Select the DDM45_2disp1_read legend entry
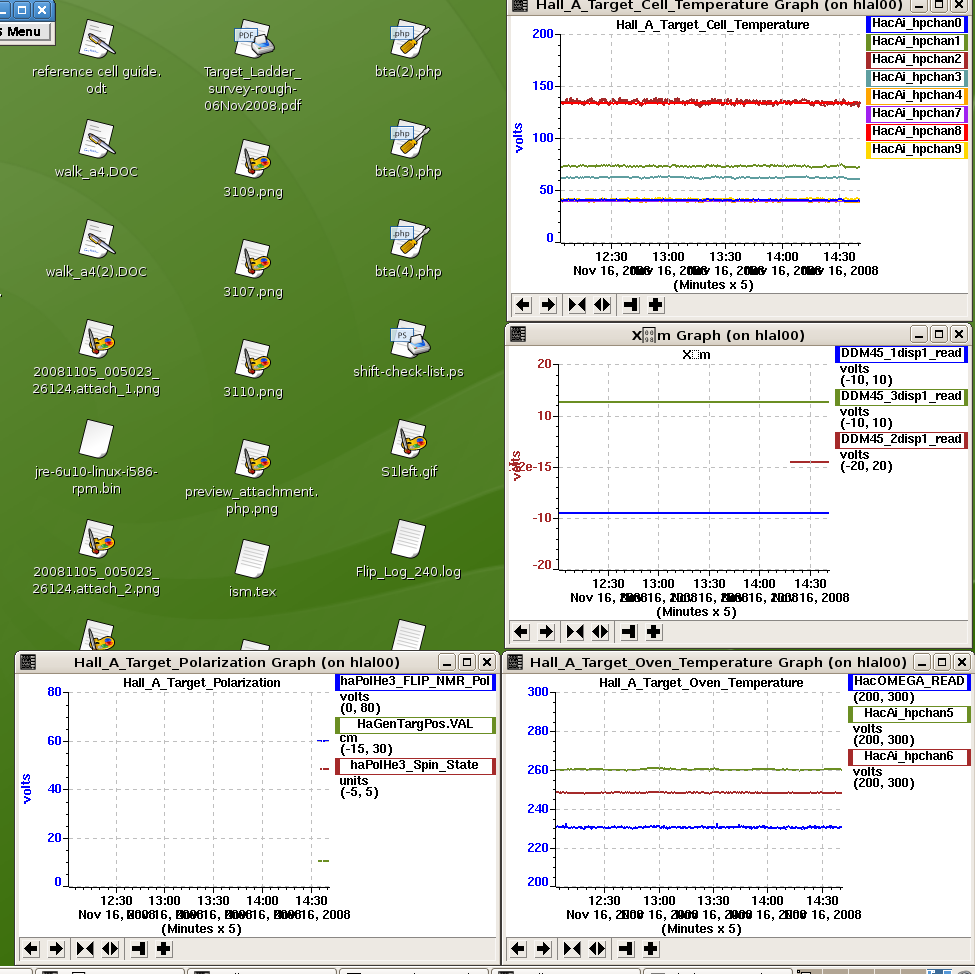The width and height of the screenshot is (975, 974). (x=901, y=440)
